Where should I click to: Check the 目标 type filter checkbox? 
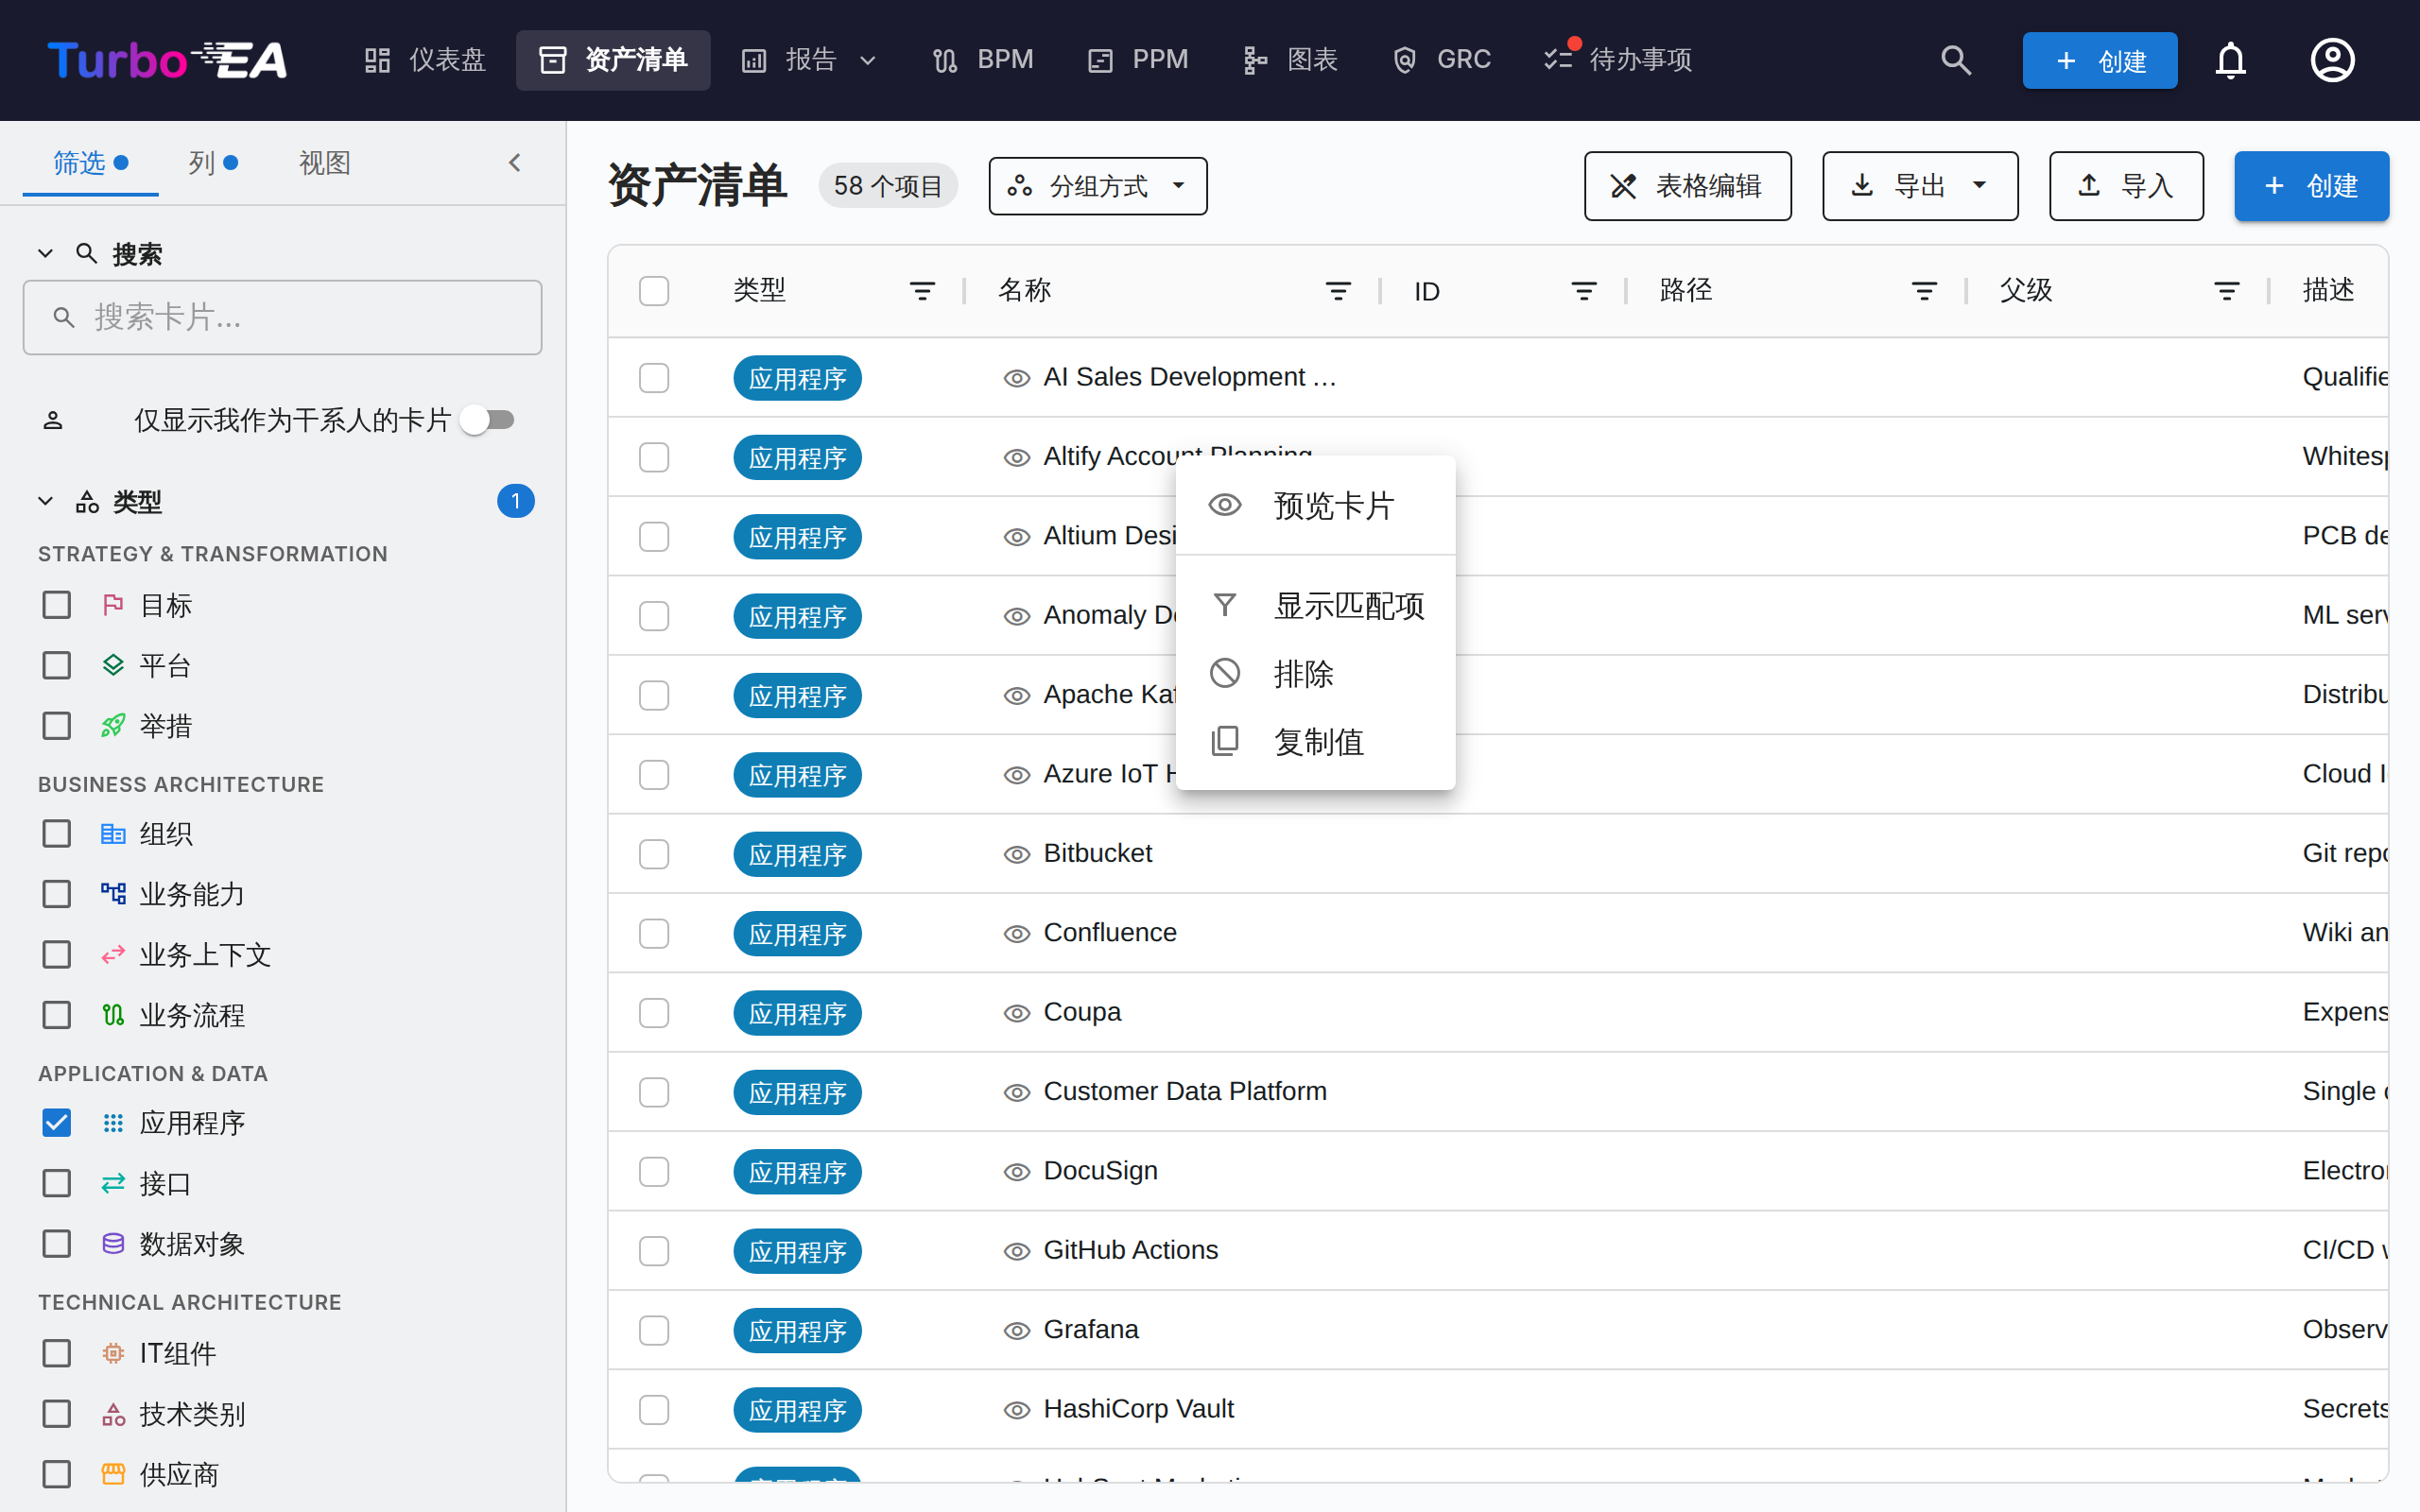[57, 605]
